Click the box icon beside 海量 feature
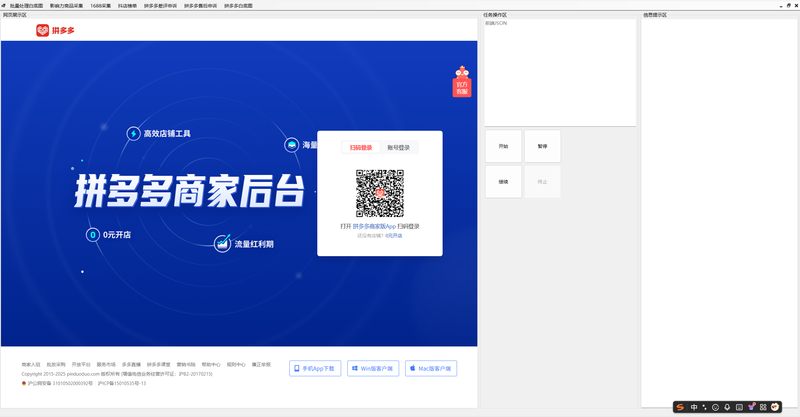 point(292,145)
